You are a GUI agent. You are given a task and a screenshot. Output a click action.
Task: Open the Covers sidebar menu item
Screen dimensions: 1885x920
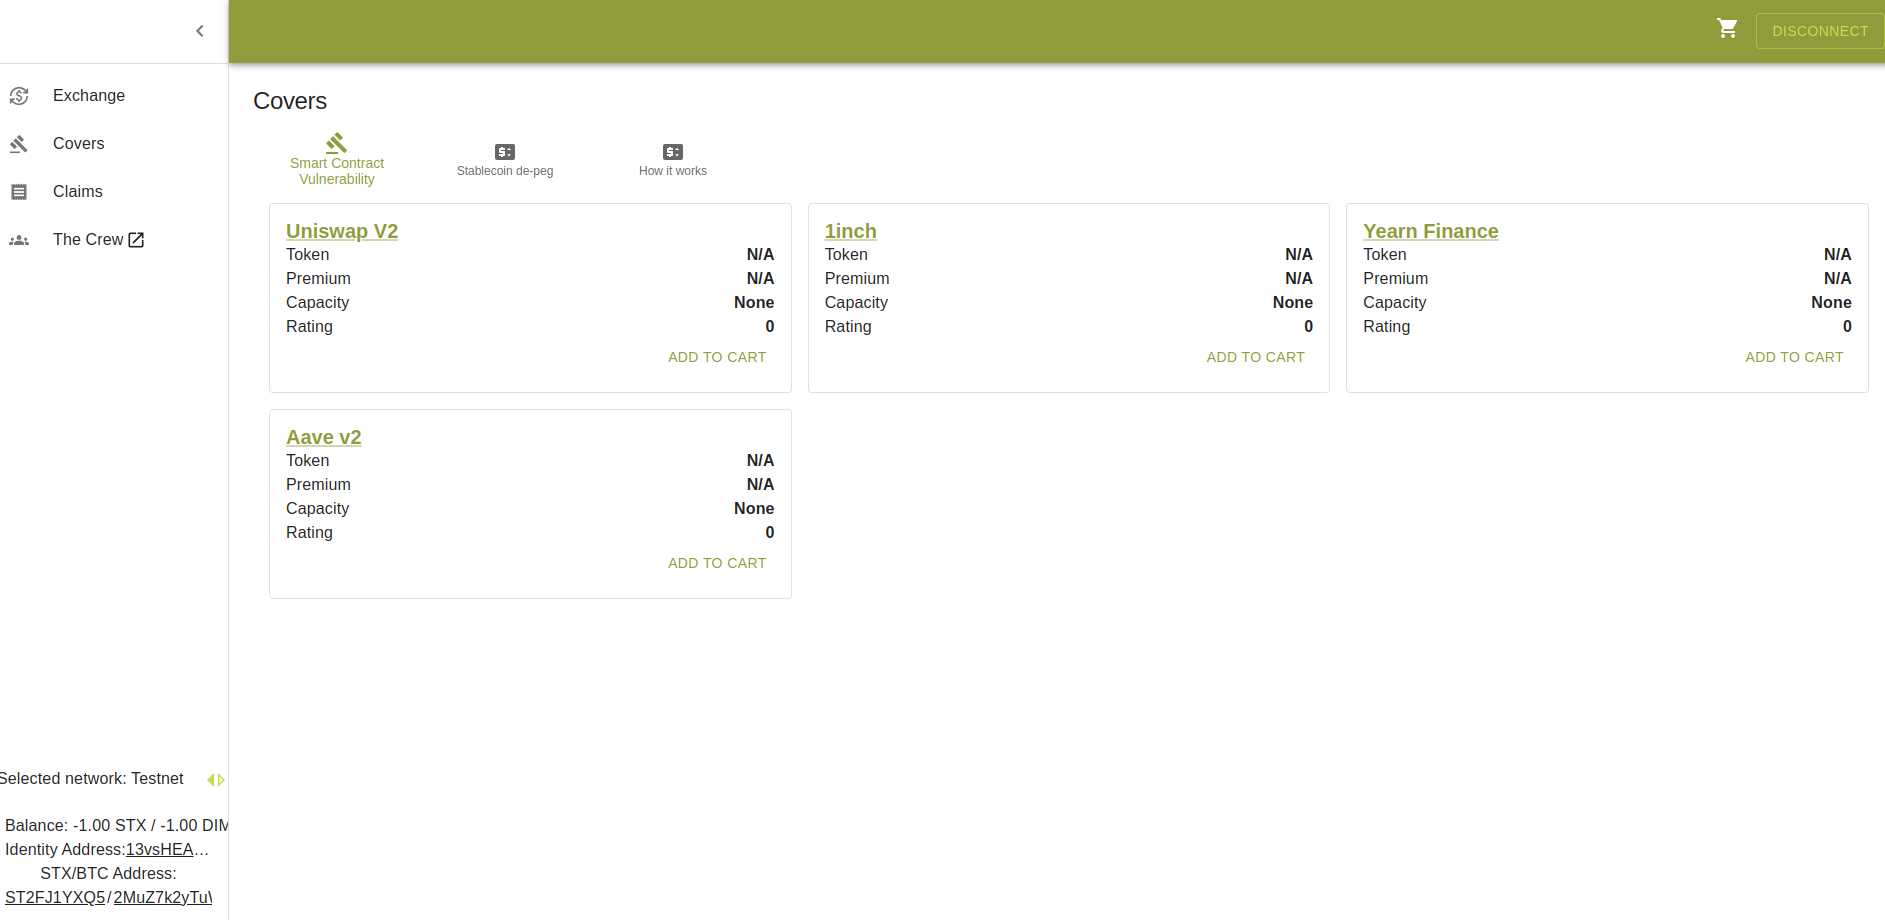click(x=114, y=144)
